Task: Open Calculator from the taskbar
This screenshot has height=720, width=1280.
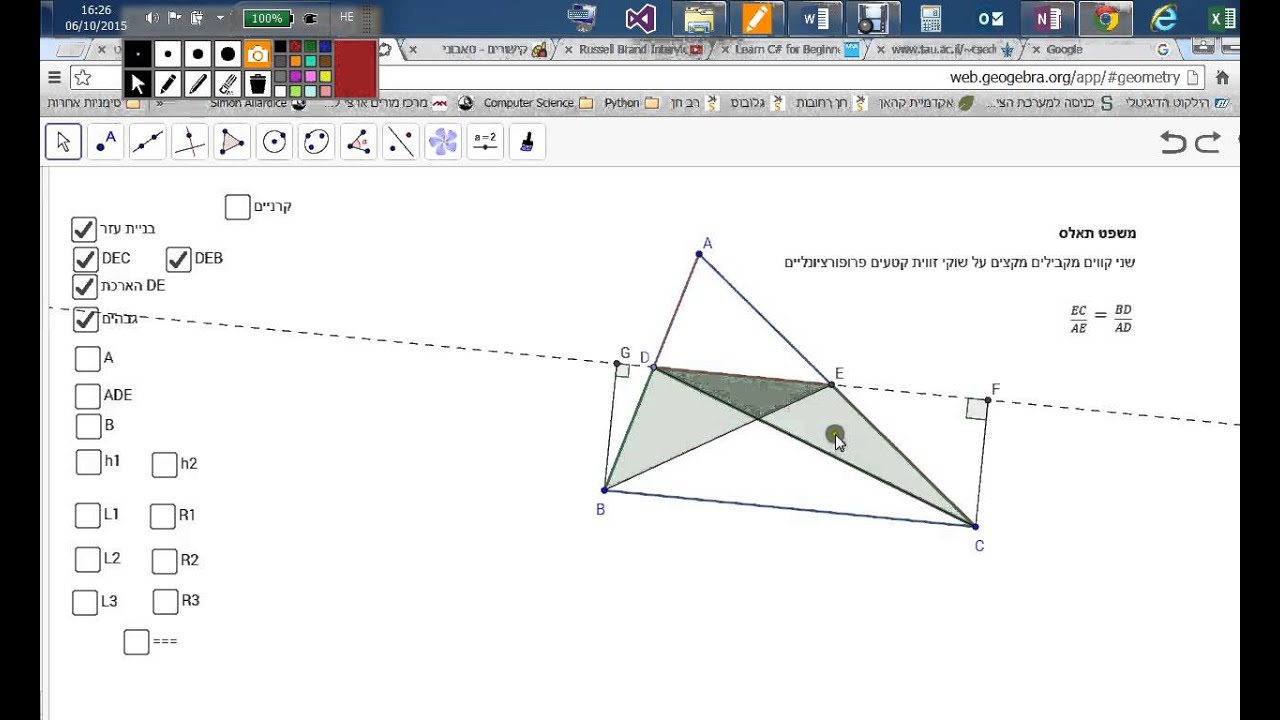Action: pos(931,18)
